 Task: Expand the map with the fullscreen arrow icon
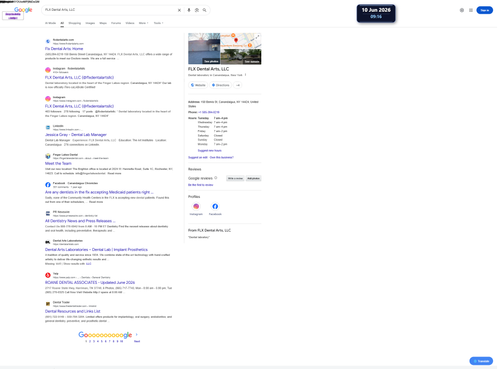(x=257, y=37)
